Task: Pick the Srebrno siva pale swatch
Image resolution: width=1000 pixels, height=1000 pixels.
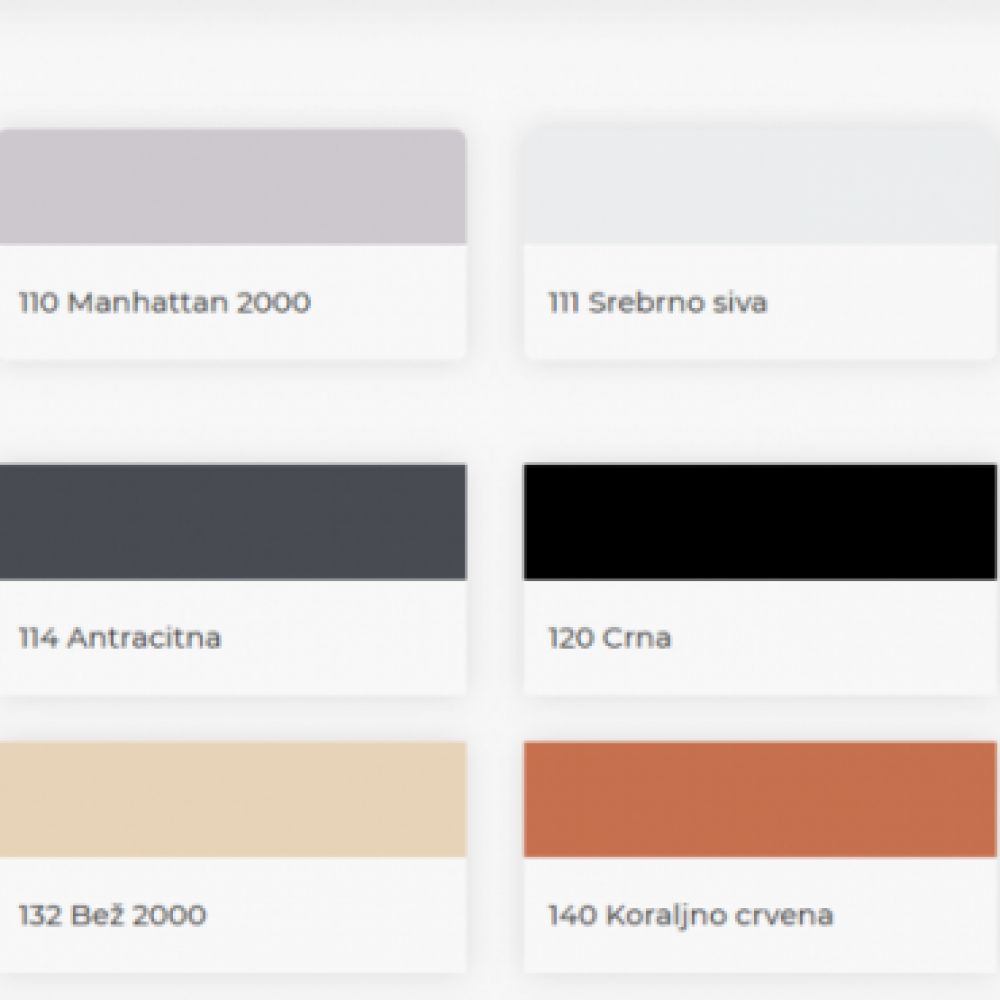Action: (760, 187)
